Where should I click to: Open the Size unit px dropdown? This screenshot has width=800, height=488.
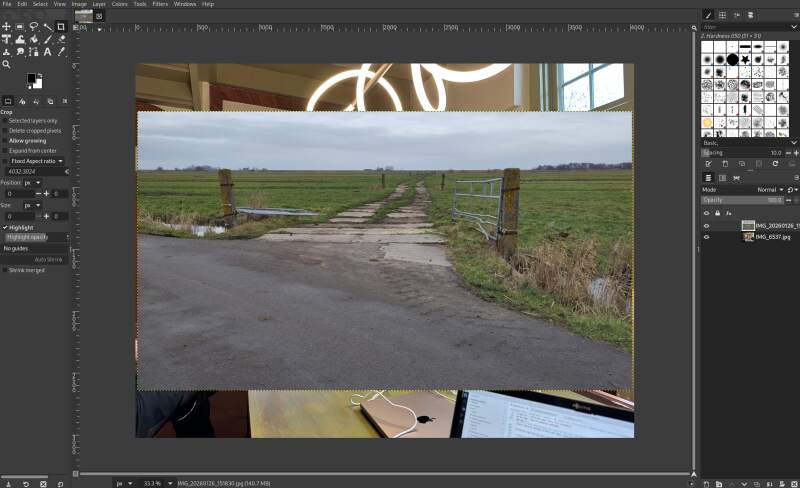[x=32, y=205]
